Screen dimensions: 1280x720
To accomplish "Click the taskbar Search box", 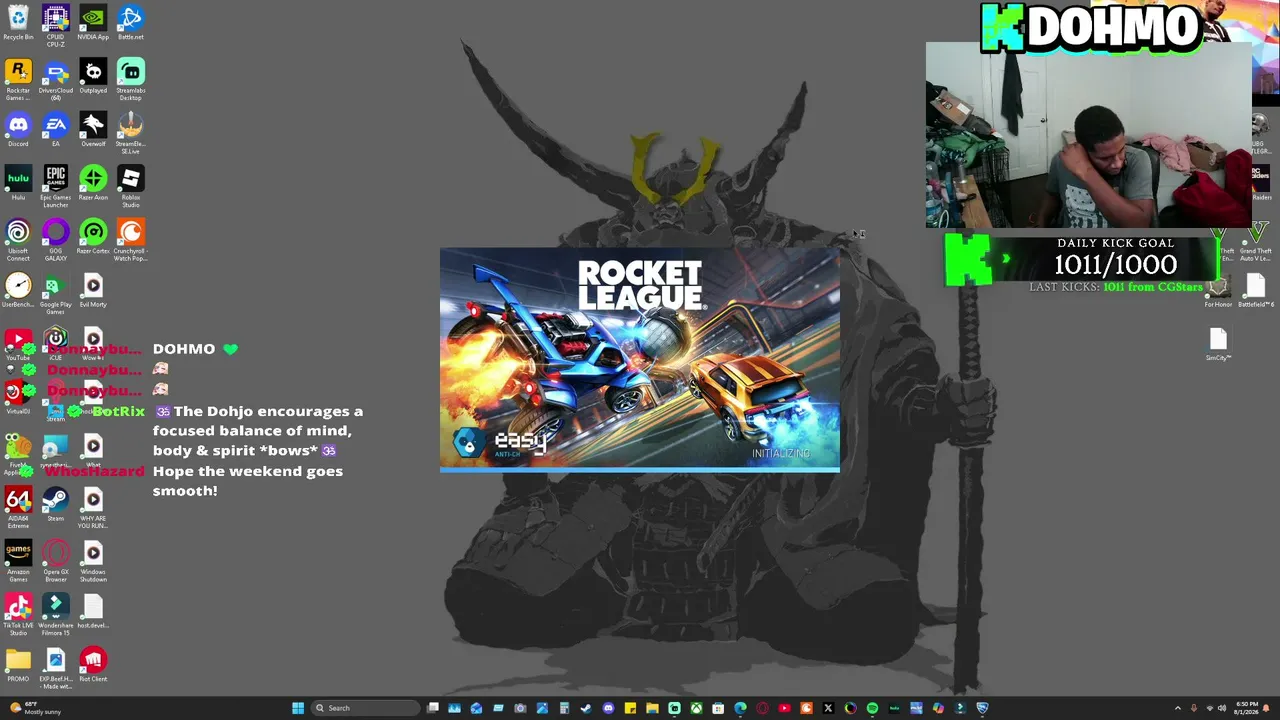I will pos(366,708).
